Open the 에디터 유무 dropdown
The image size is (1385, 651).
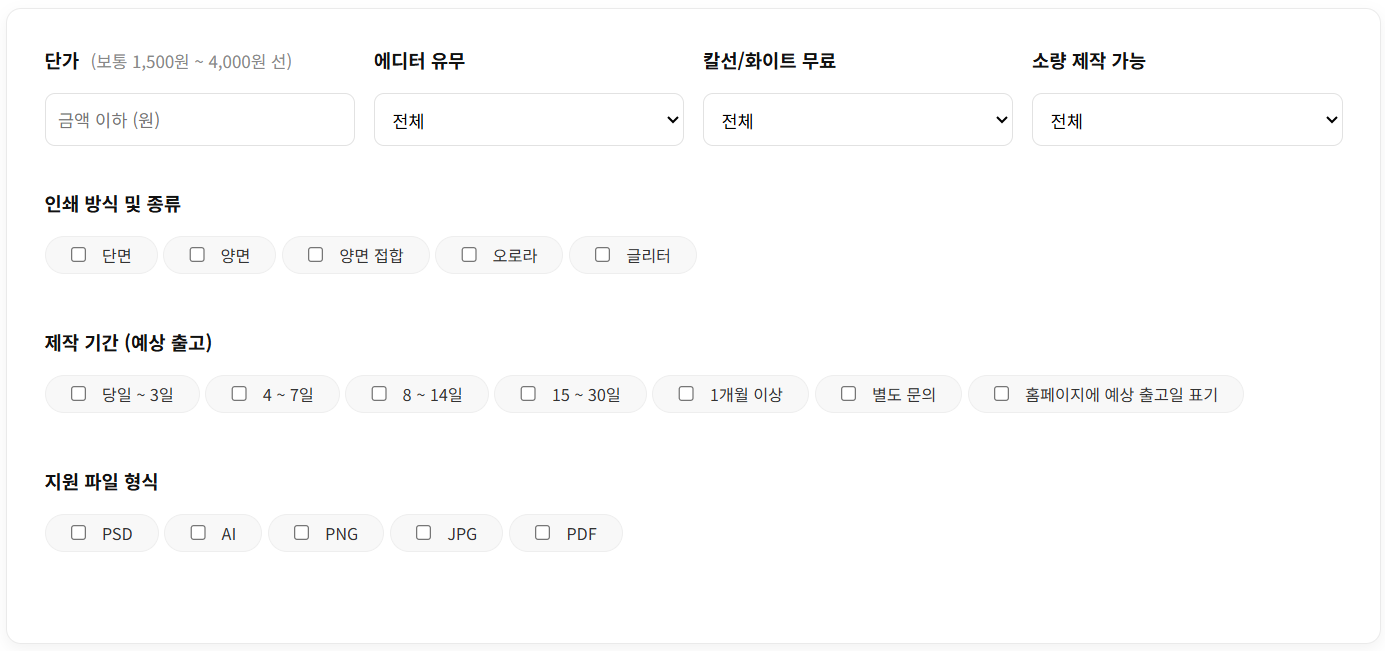pos(528,120)
